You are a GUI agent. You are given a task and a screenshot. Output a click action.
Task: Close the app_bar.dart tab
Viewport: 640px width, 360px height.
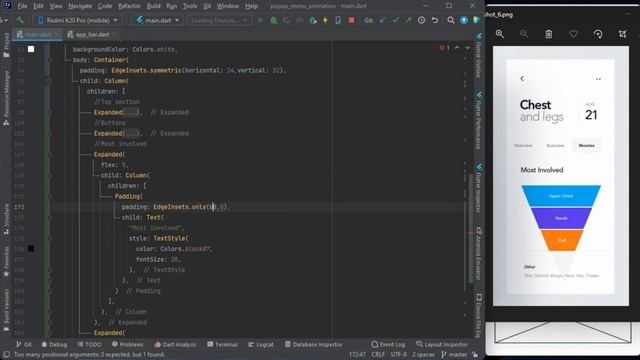coord(115,35)
